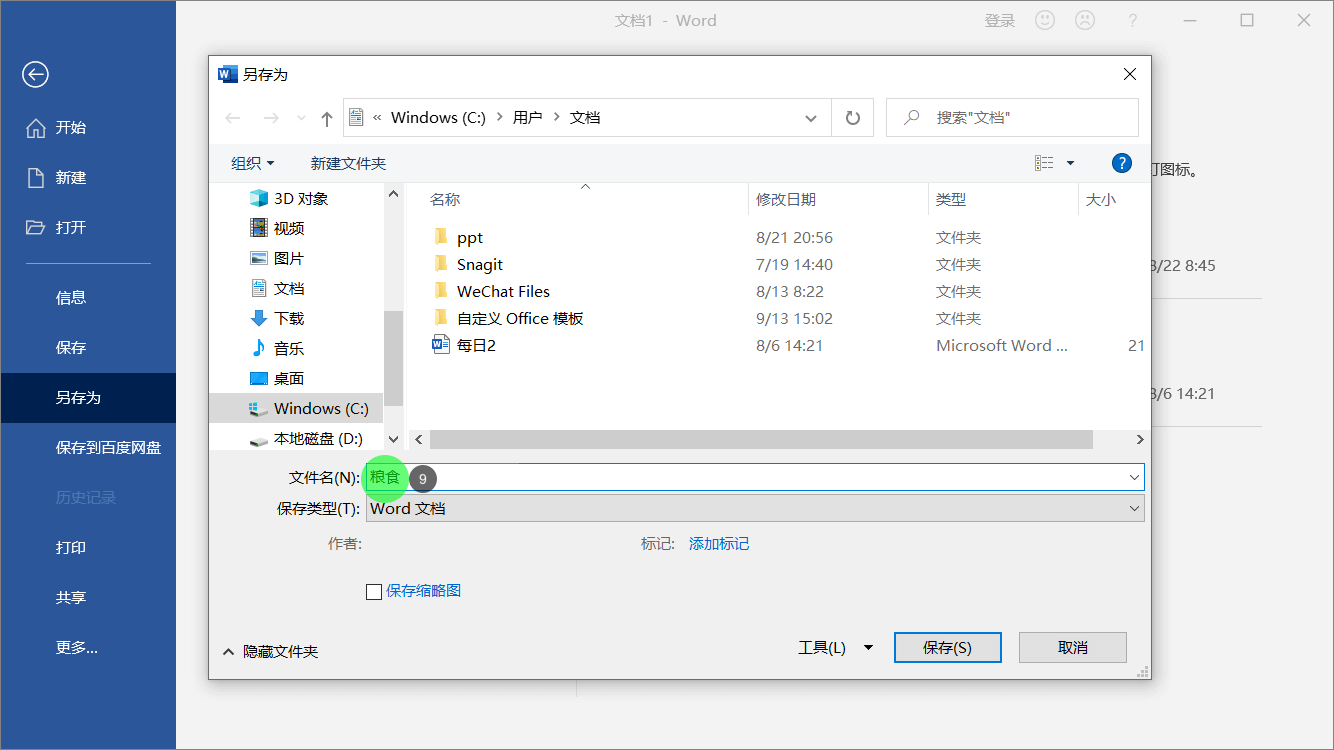The height and width of the screenshot is (750, 1334).
Task: Open recent locations dropdown arrow
Action: [x=301, y=118]
